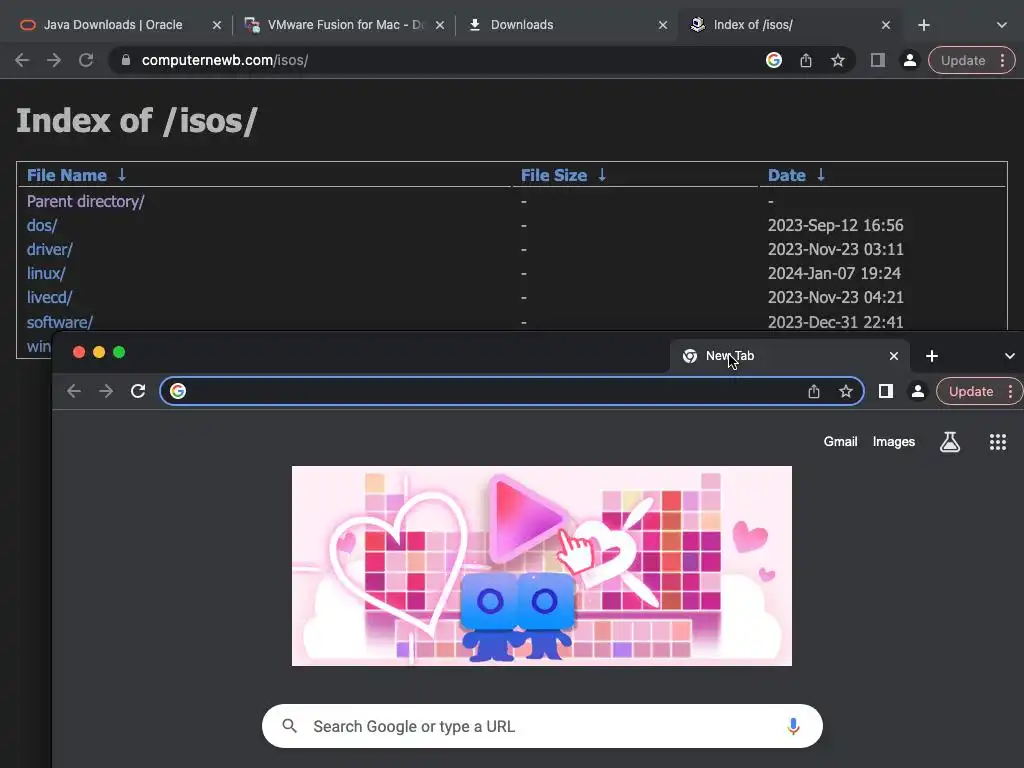Image resolution: width=1024 pixels, height=768 pixels.
Task: Go back in the back window
Action: [22, 60]
